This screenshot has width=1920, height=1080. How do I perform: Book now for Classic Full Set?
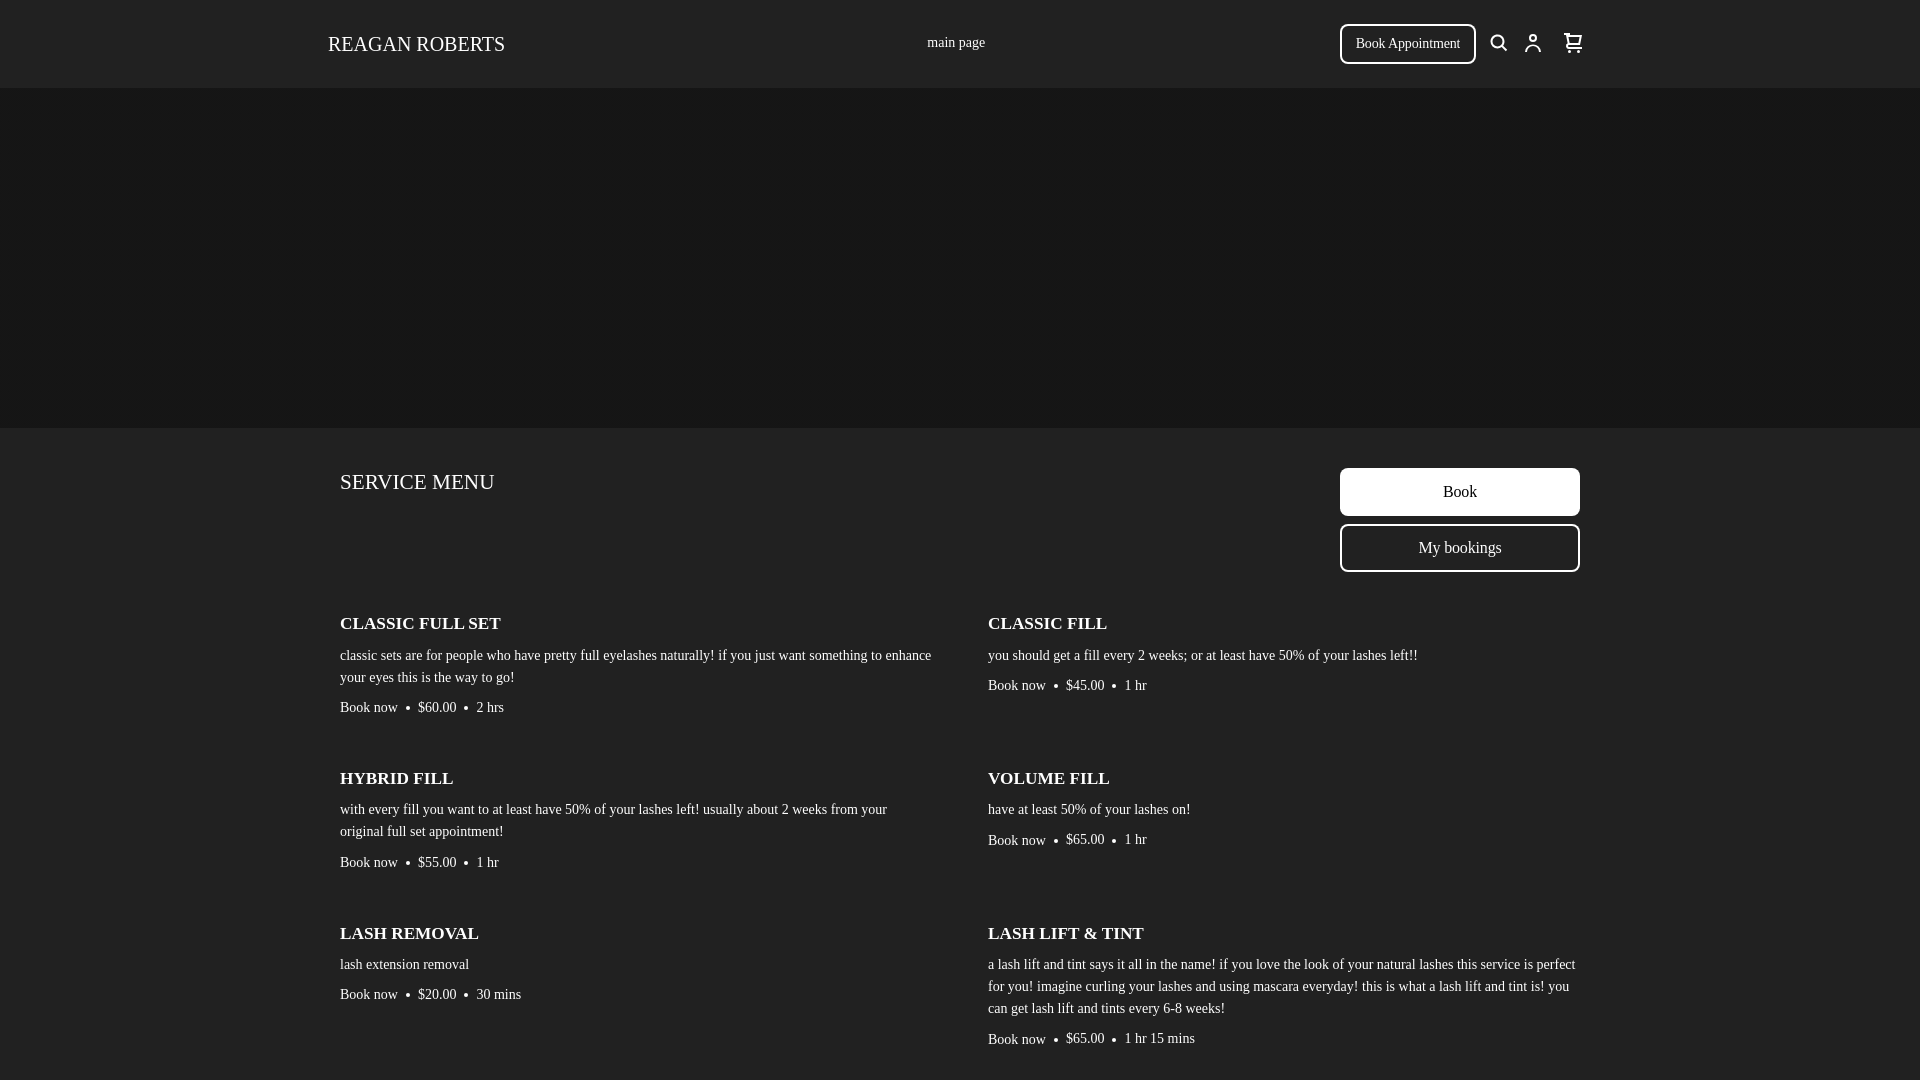[369, 708]
